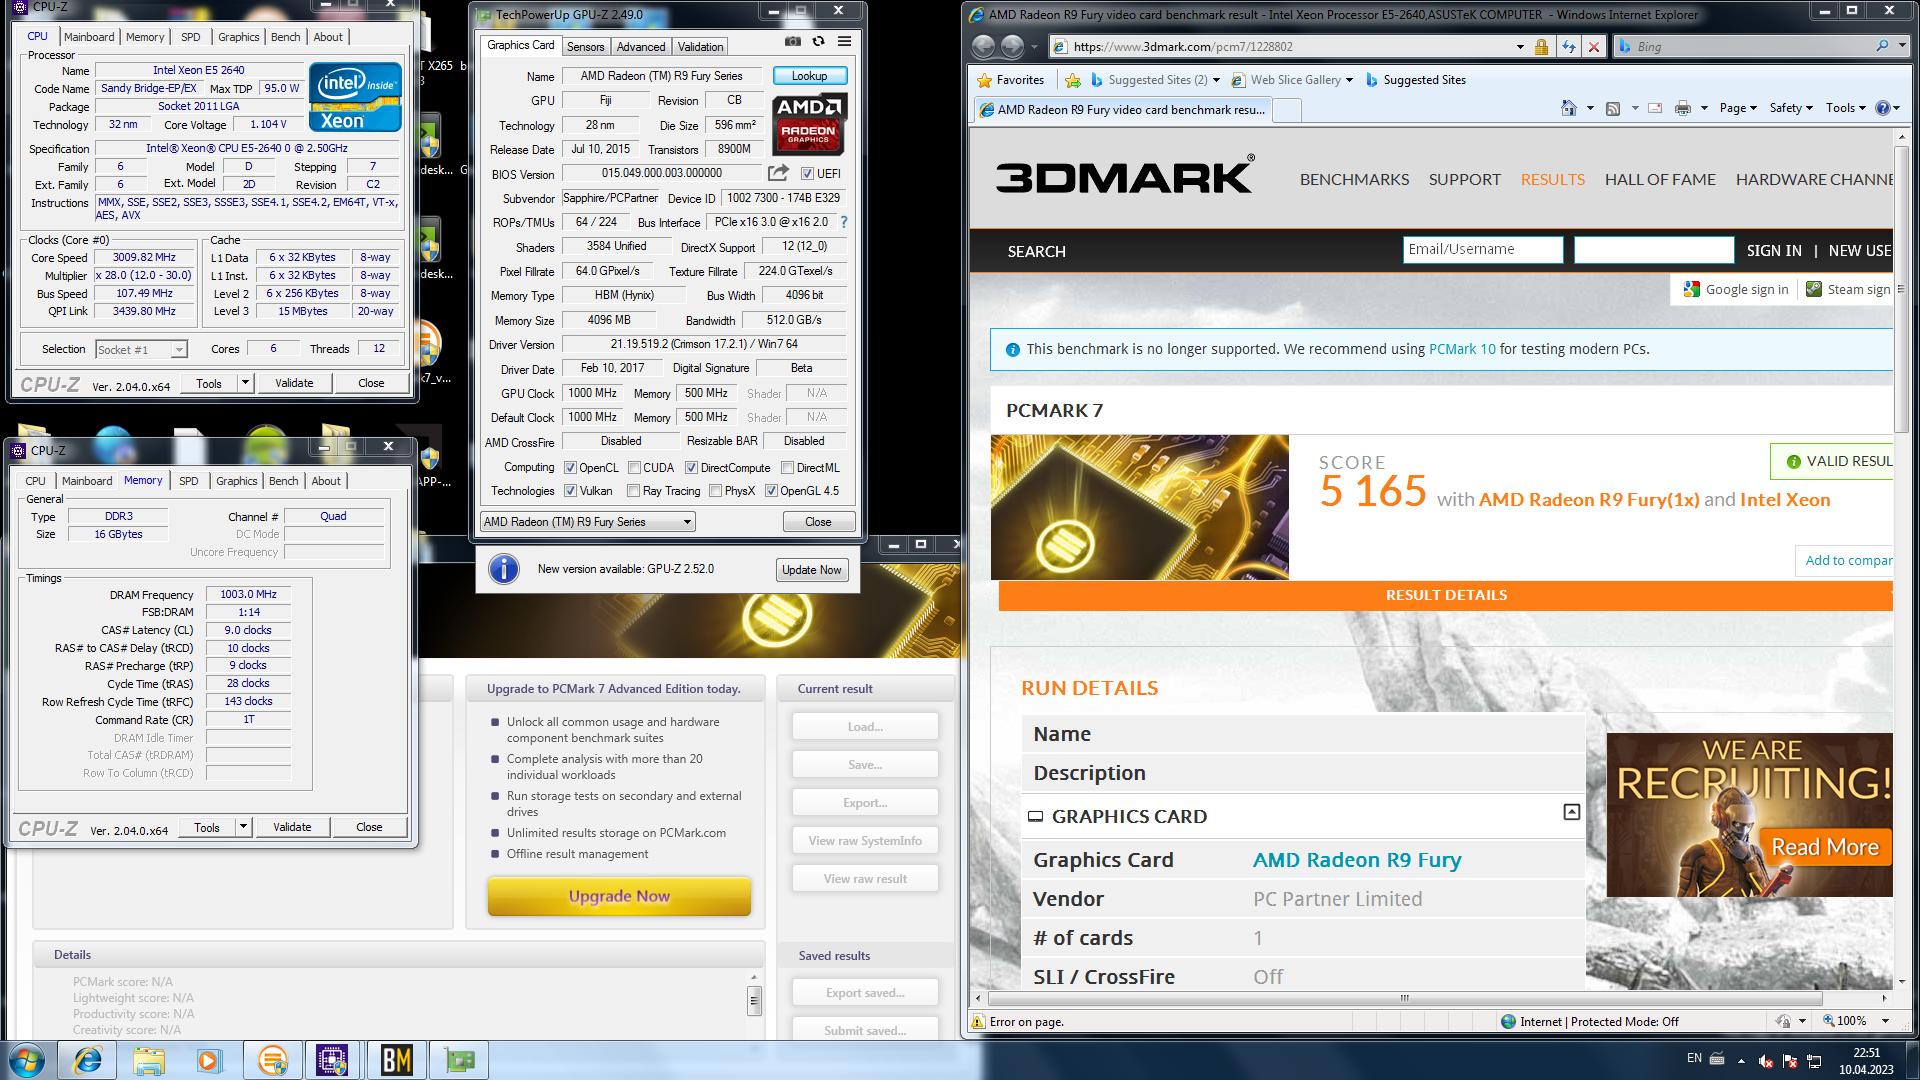Screen dimensions: 1920x1080
Task: Open the GPU selection dropdown in GPU-Z
Action: click(x=588, y=522)
